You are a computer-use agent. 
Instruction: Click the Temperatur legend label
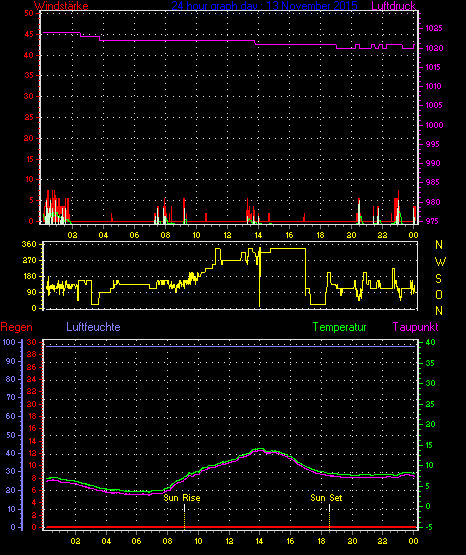point(339,327)
